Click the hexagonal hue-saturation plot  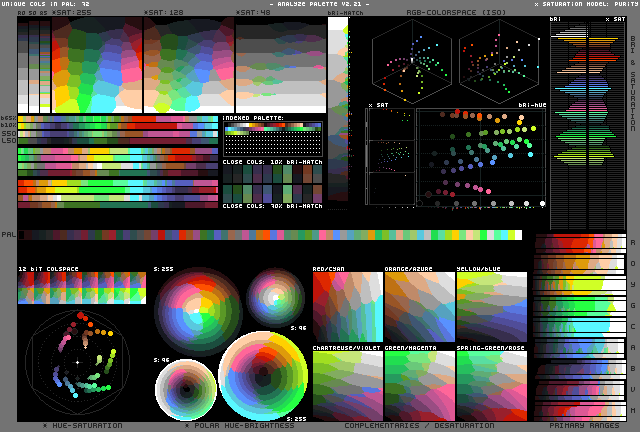point(78,362)
